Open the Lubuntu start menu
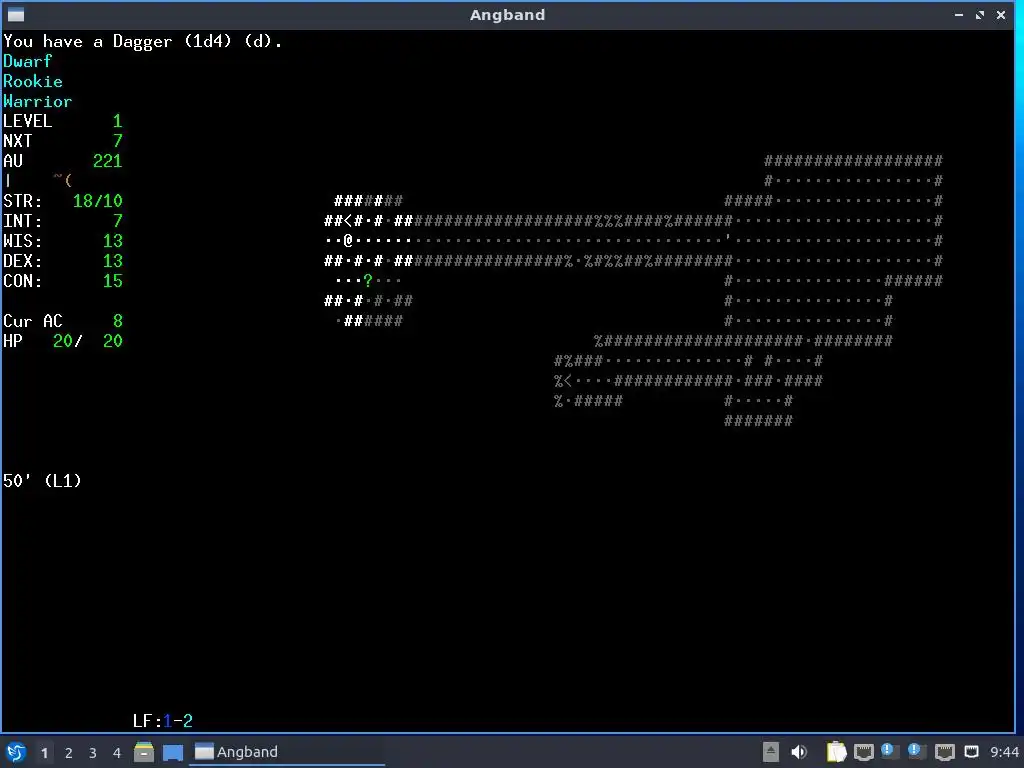This screenshot has width=1024, height=768. pos(16,752)
